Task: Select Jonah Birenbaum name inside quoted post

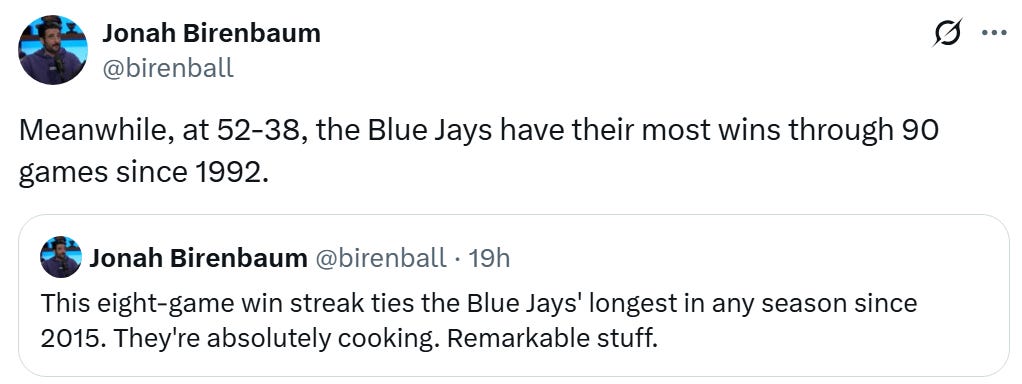Action: click(198, 258)
